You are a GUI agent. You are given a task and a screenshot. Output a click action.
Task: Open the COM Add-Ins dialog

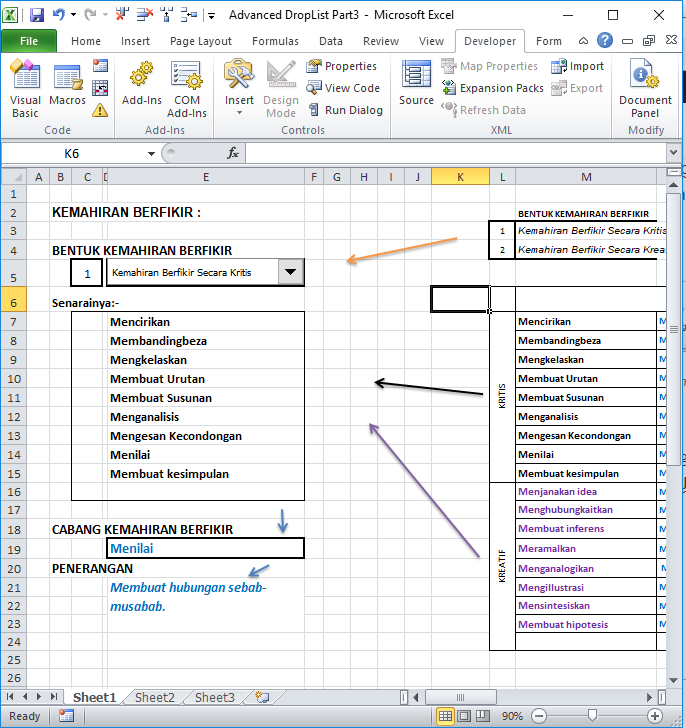tap(187, 87)
